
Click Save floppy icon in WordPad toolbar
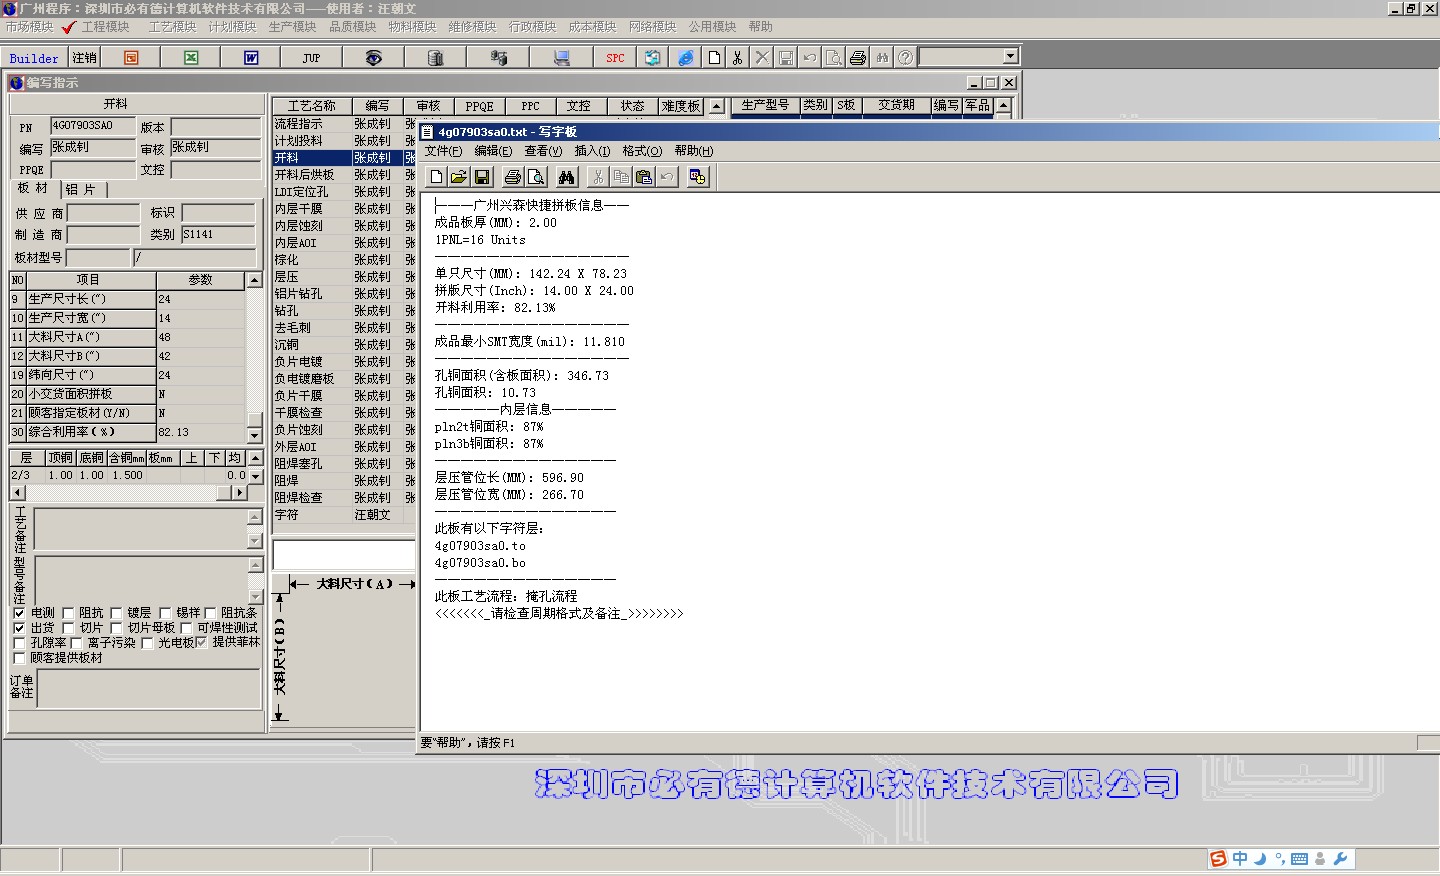pos(481,177)
